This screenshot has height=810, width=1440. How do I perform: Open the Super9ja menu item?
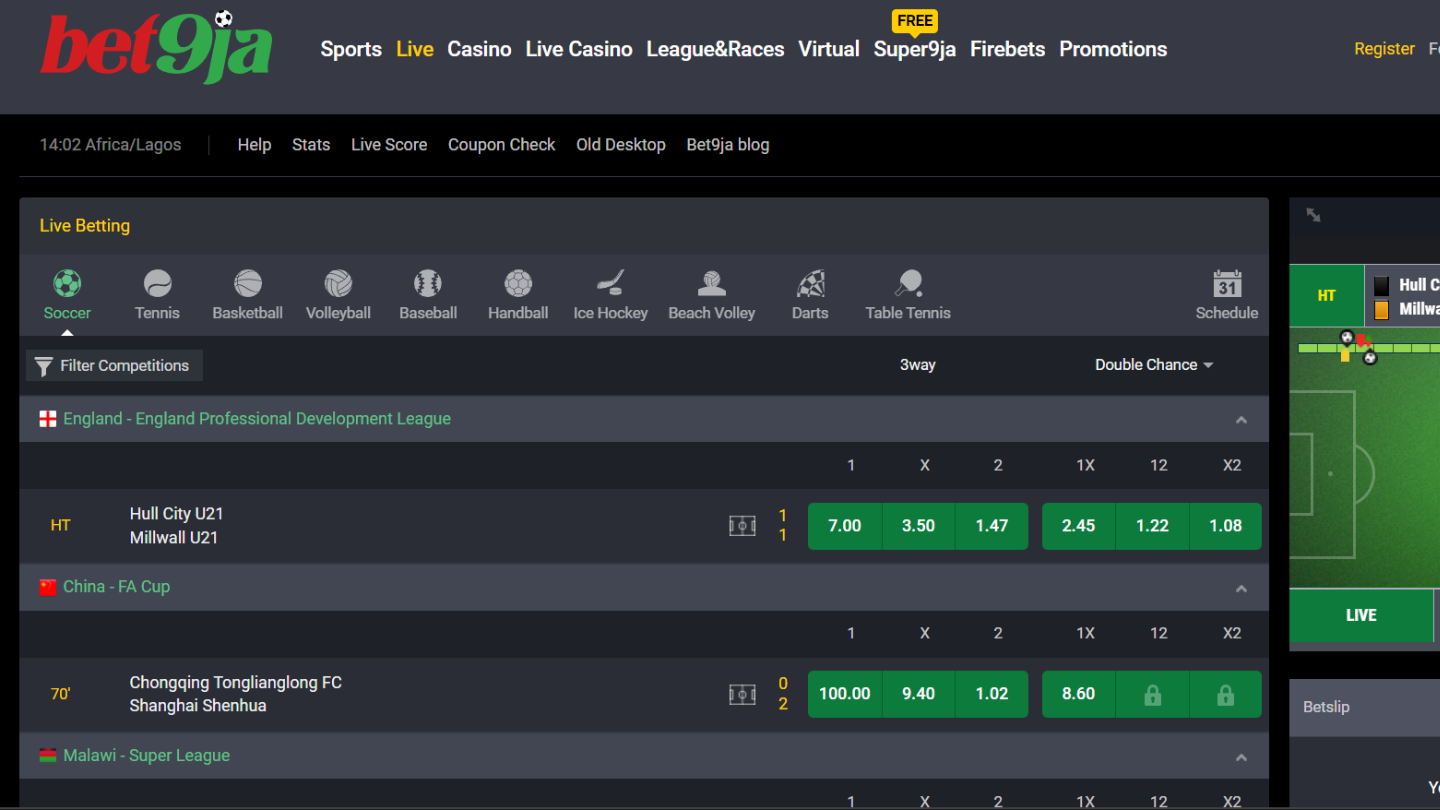point(915,49)
